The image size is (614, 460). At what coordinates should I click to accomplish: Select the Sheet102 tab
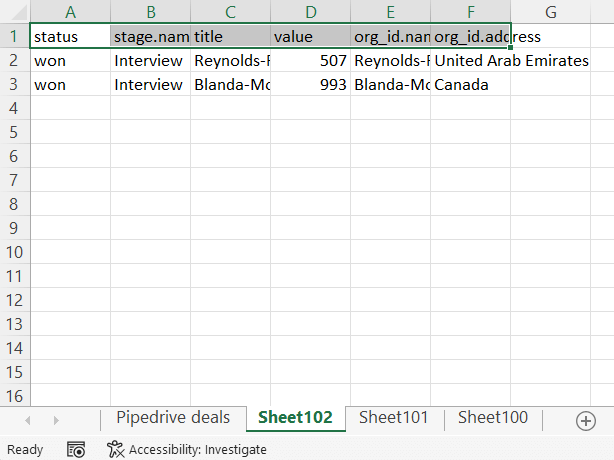coord(295,418)
